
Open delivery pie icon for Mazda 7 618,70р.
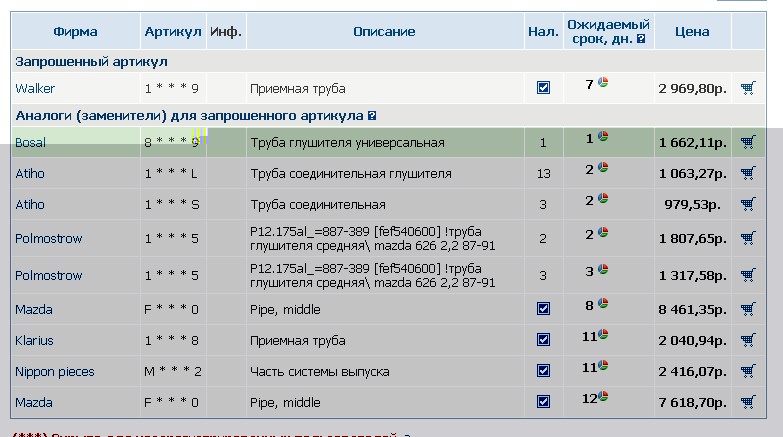(x=603, y=396)
